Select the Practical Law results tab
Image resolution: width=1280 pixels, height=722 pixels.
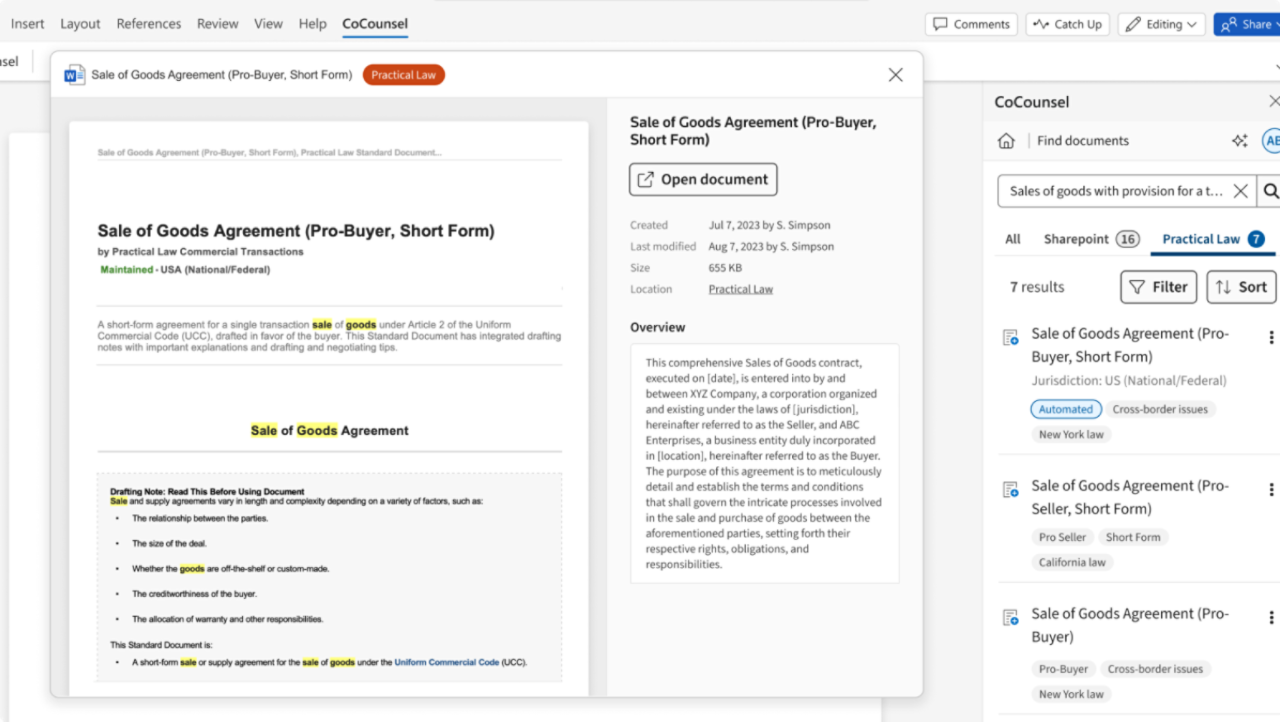point(1213,239)
